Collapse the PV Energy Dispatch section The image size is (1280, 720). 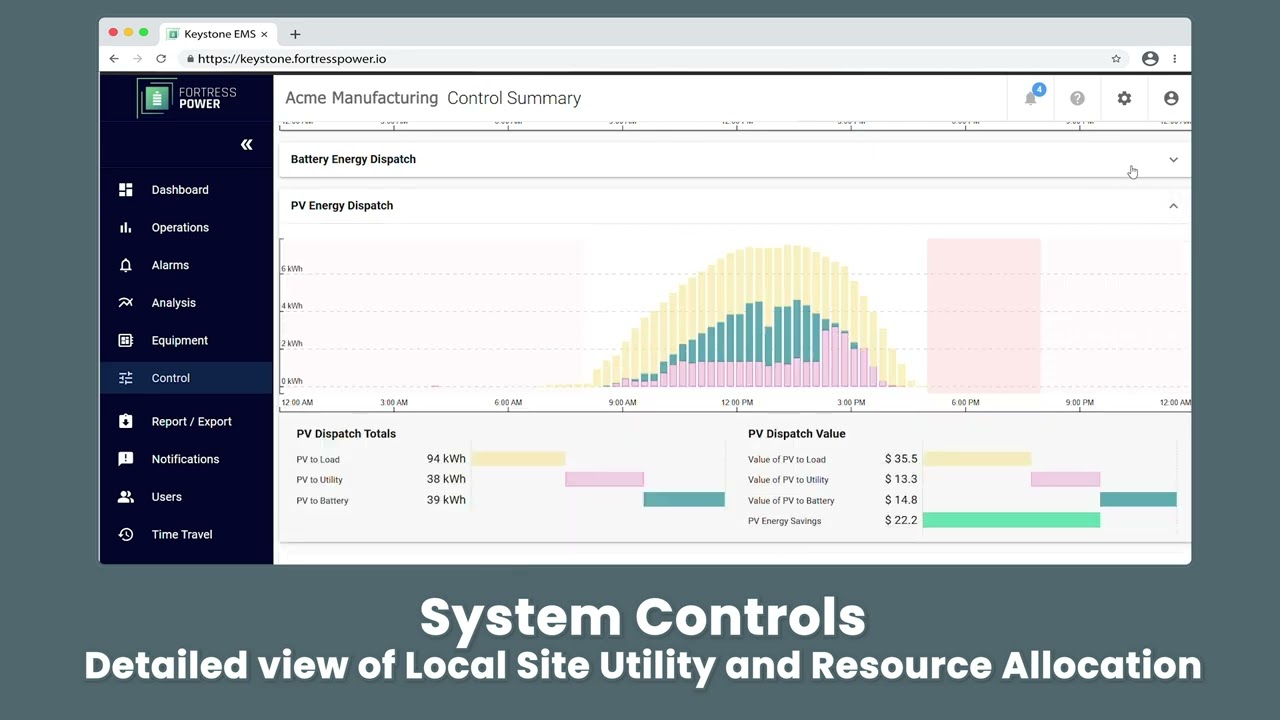[x=1173, y=206]
